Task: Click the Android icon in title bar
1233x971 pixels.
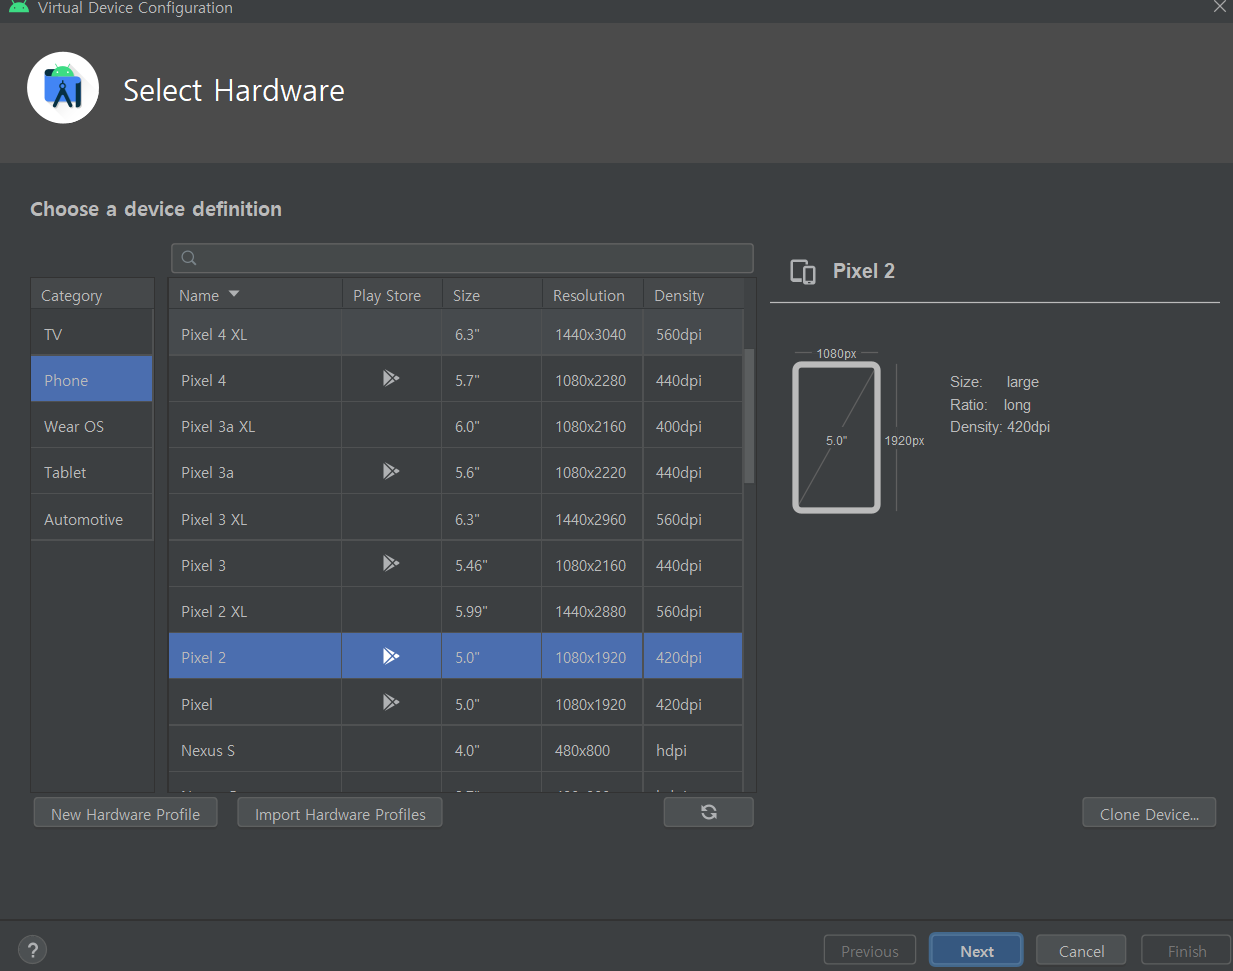Action: [x=18, y=7]
